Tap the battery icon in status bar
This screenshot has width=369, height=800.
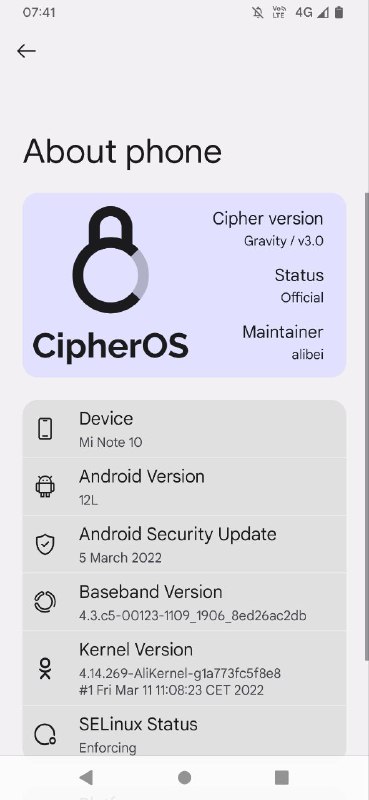(338, 13)
